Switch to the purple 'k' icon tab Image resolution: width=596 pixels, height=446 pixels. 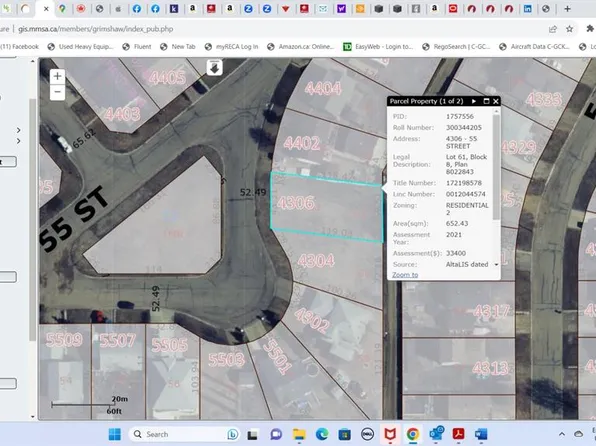[x=174, y=9]
